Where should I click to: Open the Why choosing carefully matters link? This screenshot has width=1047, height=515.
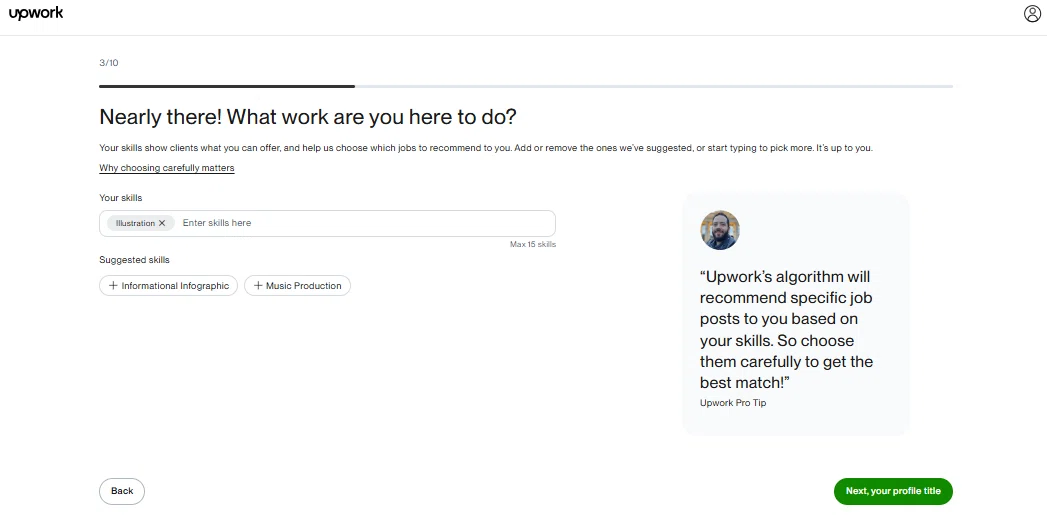tap(167, 168)
